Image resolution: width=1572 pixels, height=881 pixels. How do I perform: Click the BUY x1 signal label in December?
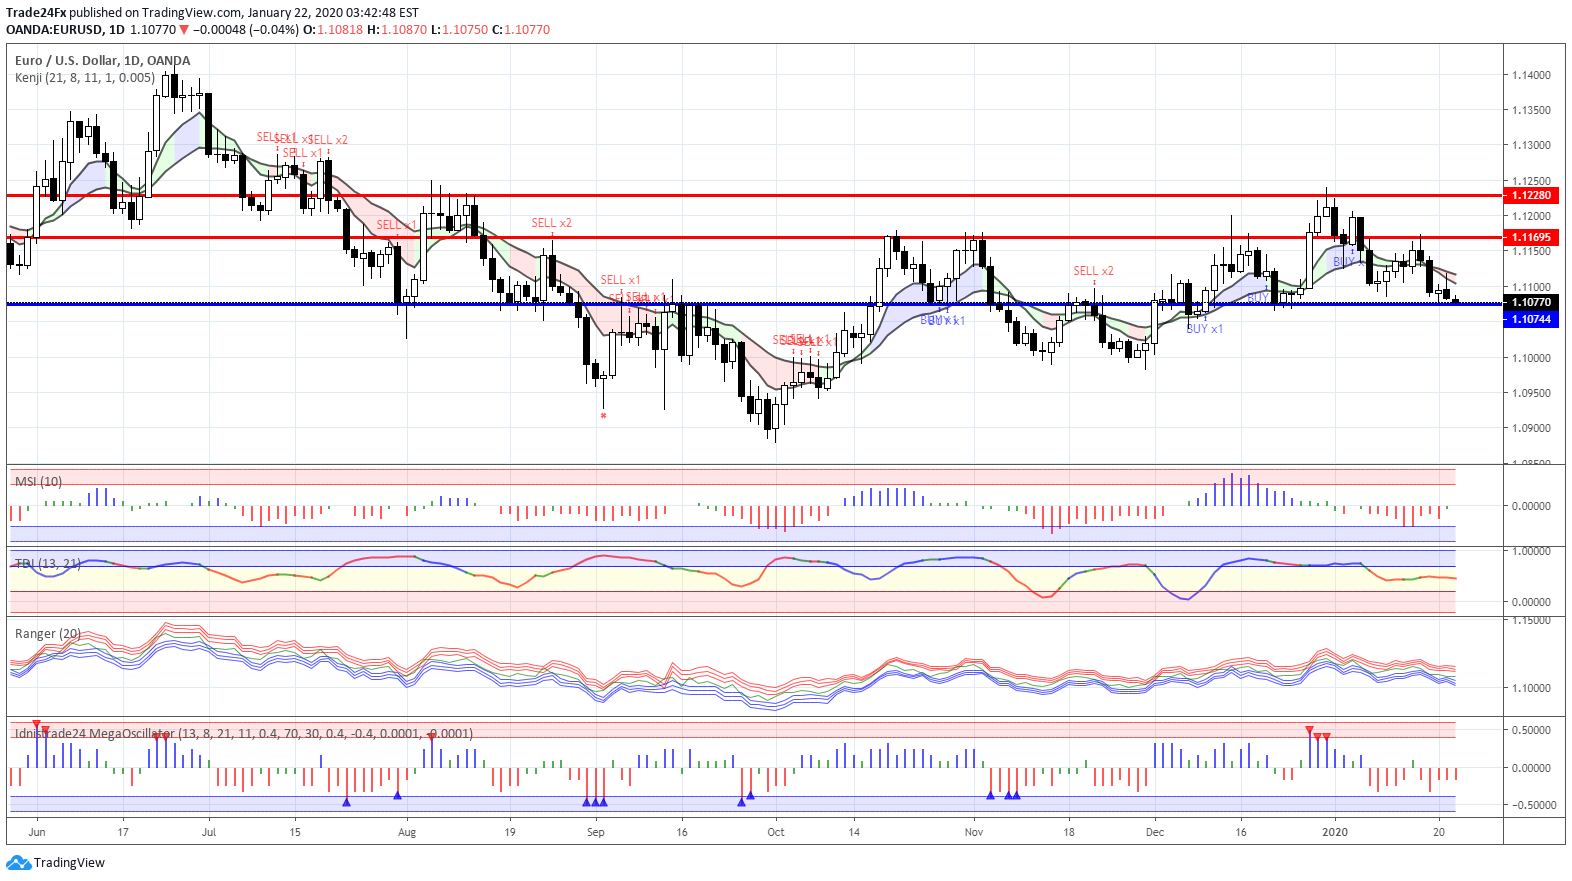coord(1205,329)
